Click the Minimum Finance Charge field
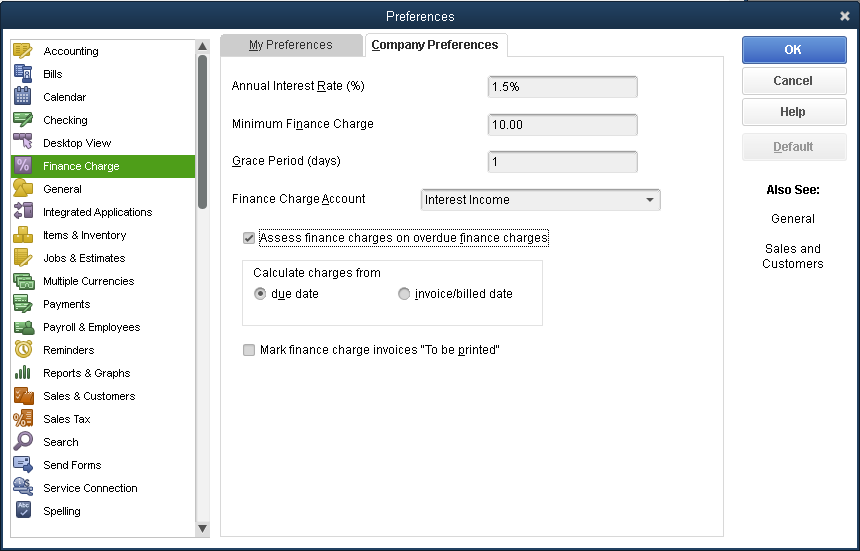The height and width of the screenshot is (551, 860). click(x=563, y=124)
